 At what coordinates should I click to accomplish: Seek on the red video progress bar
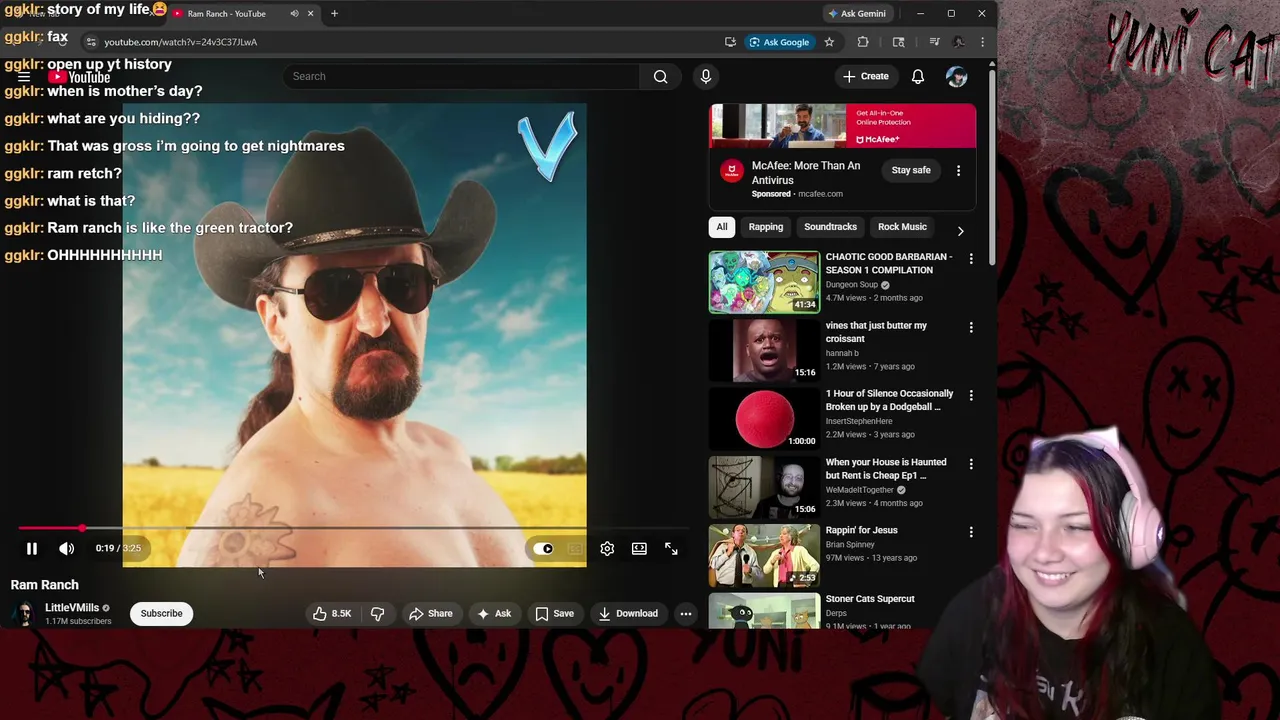tap(353, 528)
